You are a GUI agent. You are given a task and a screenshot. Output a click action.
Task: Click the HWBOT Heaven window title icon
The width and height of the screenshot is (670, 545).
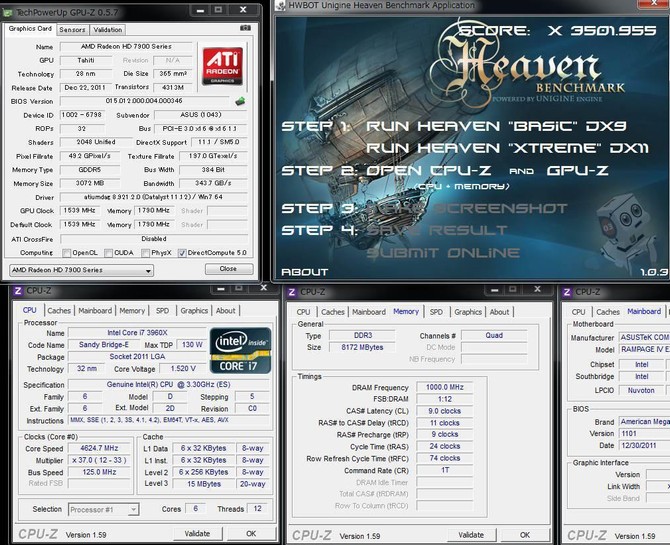[x=280, y=6]
